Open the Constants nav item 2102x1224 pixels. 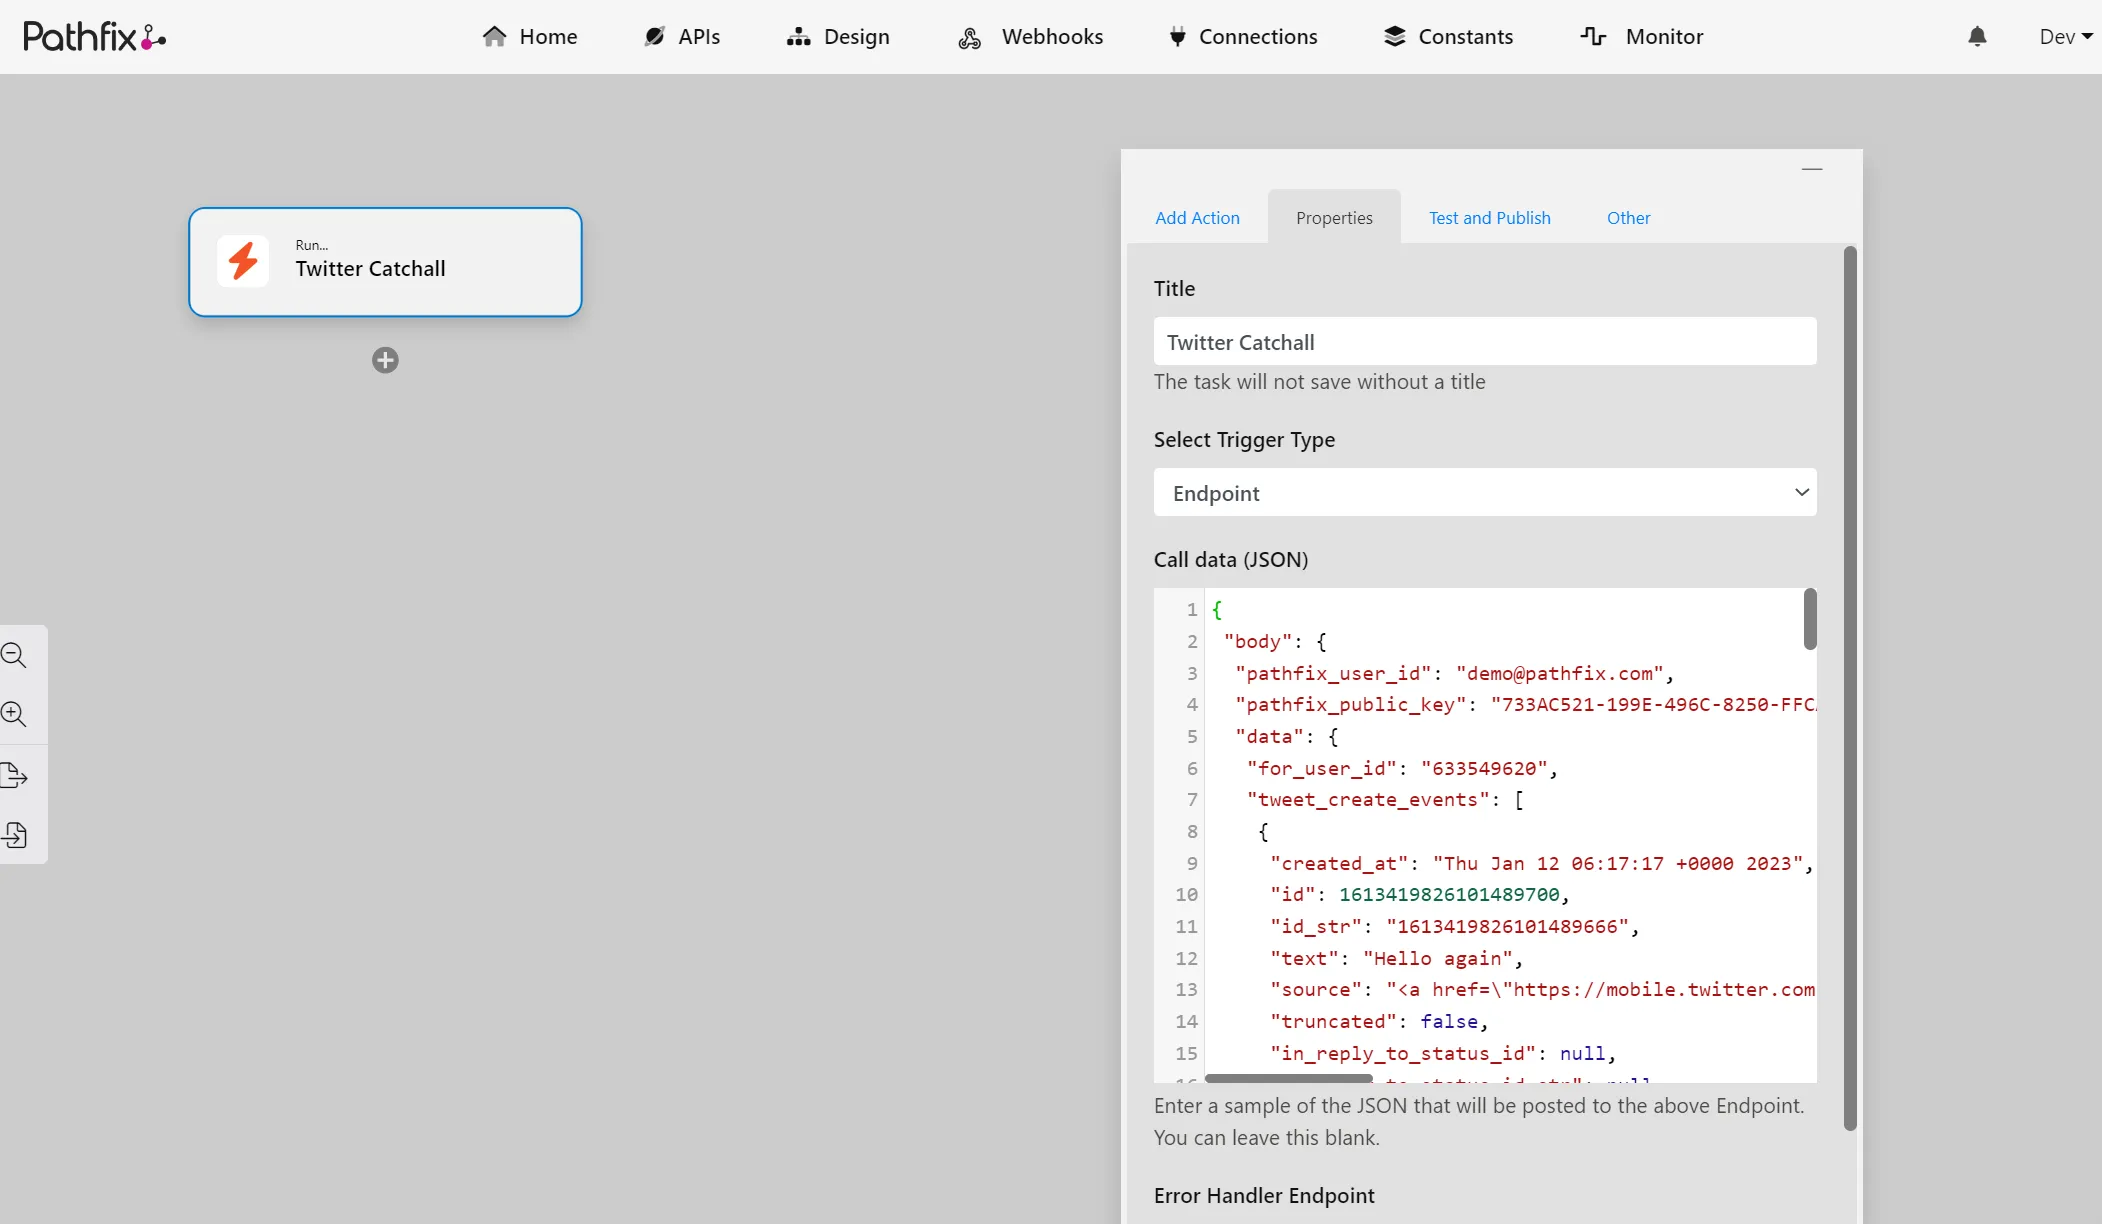[x=1448, y=37]
